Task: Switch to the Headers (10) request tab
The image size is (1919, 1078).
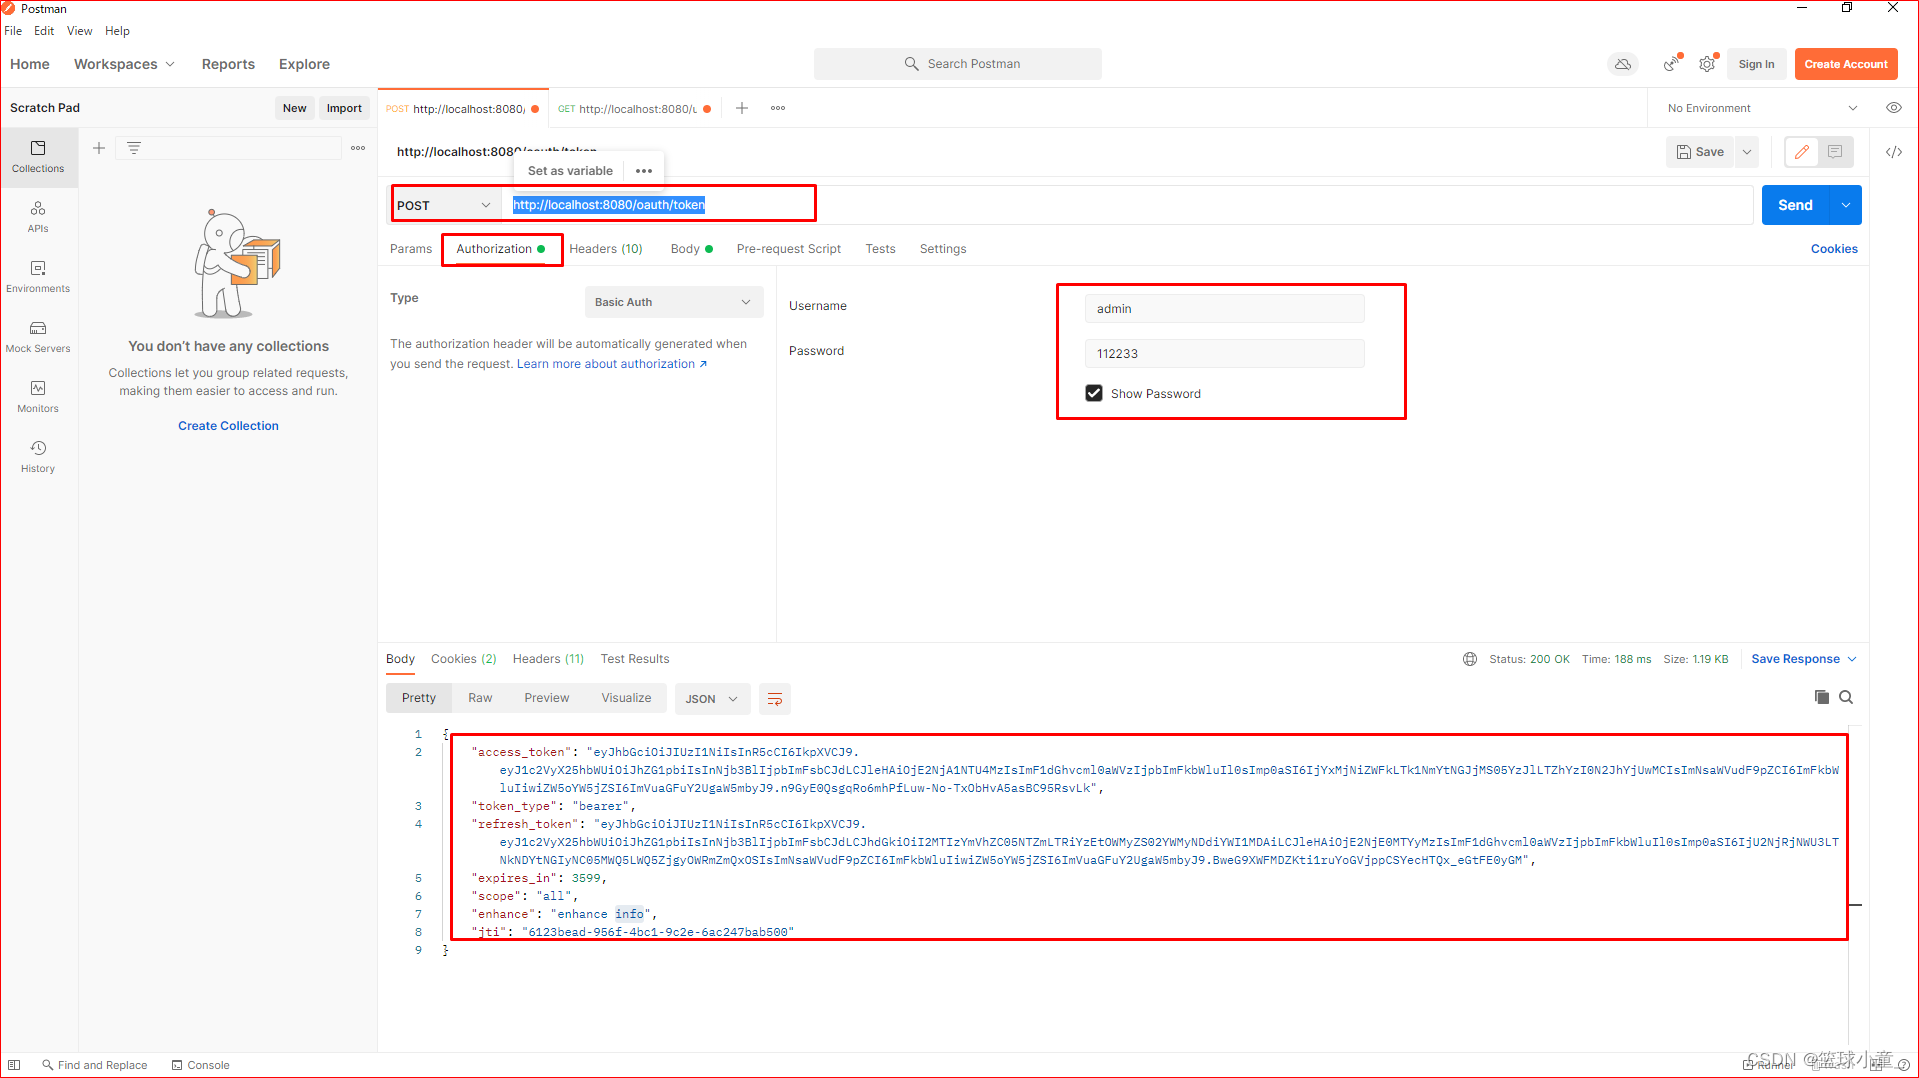Action: pos(606,249)
